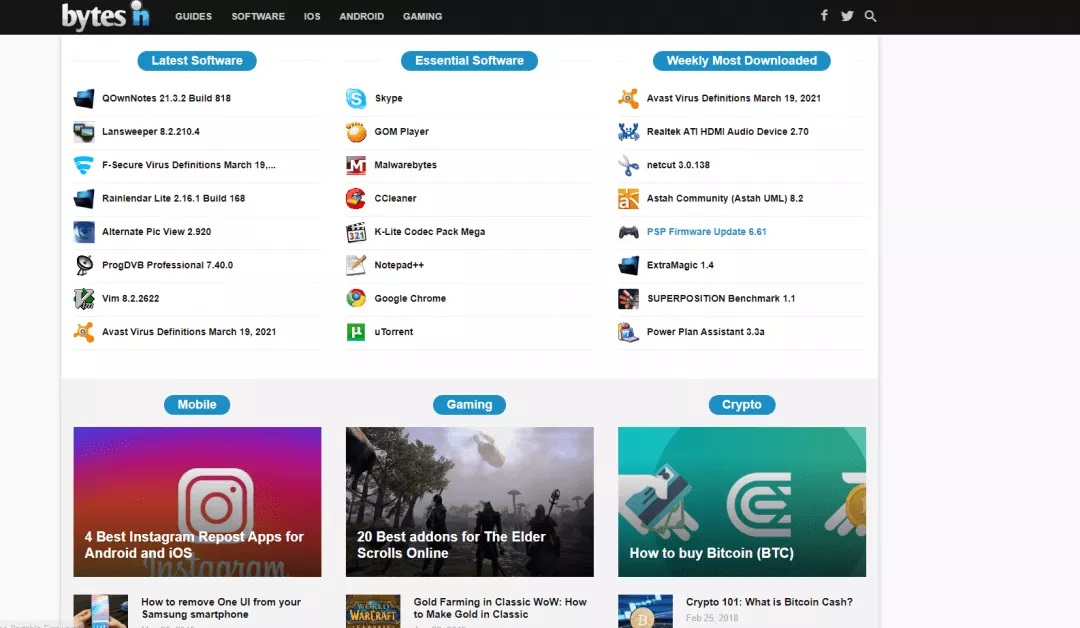Screen dimensions: 1080x628
Task: Click the GOM Player icon
Action: [x=356, y=132]
